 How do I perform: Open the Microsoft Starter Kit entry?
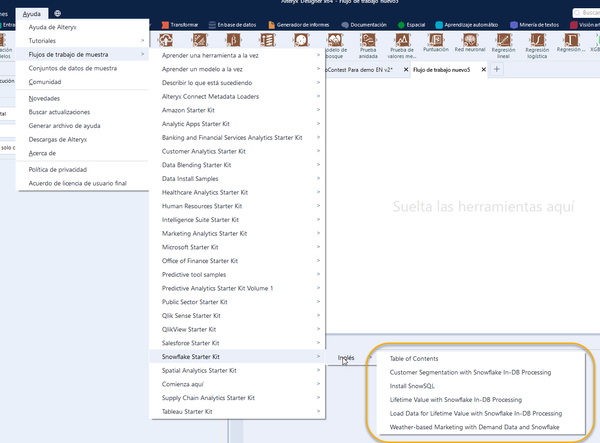[x=237, y=247]
